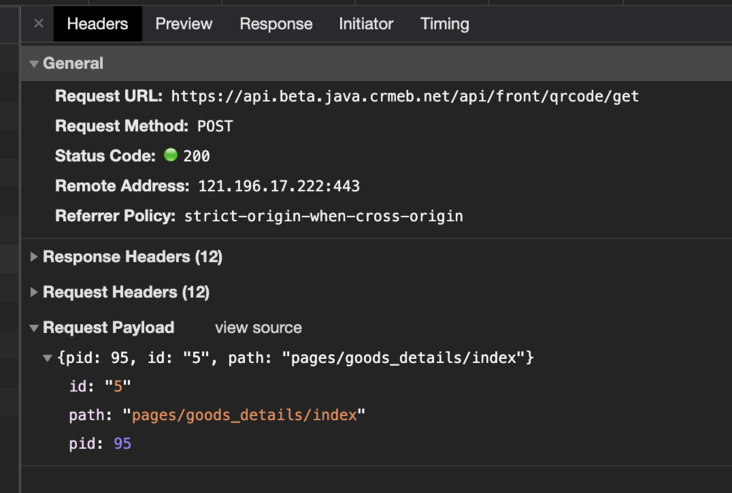Collapse the payload JSON object tree
The image size is (732, 493).
[48, 358]
